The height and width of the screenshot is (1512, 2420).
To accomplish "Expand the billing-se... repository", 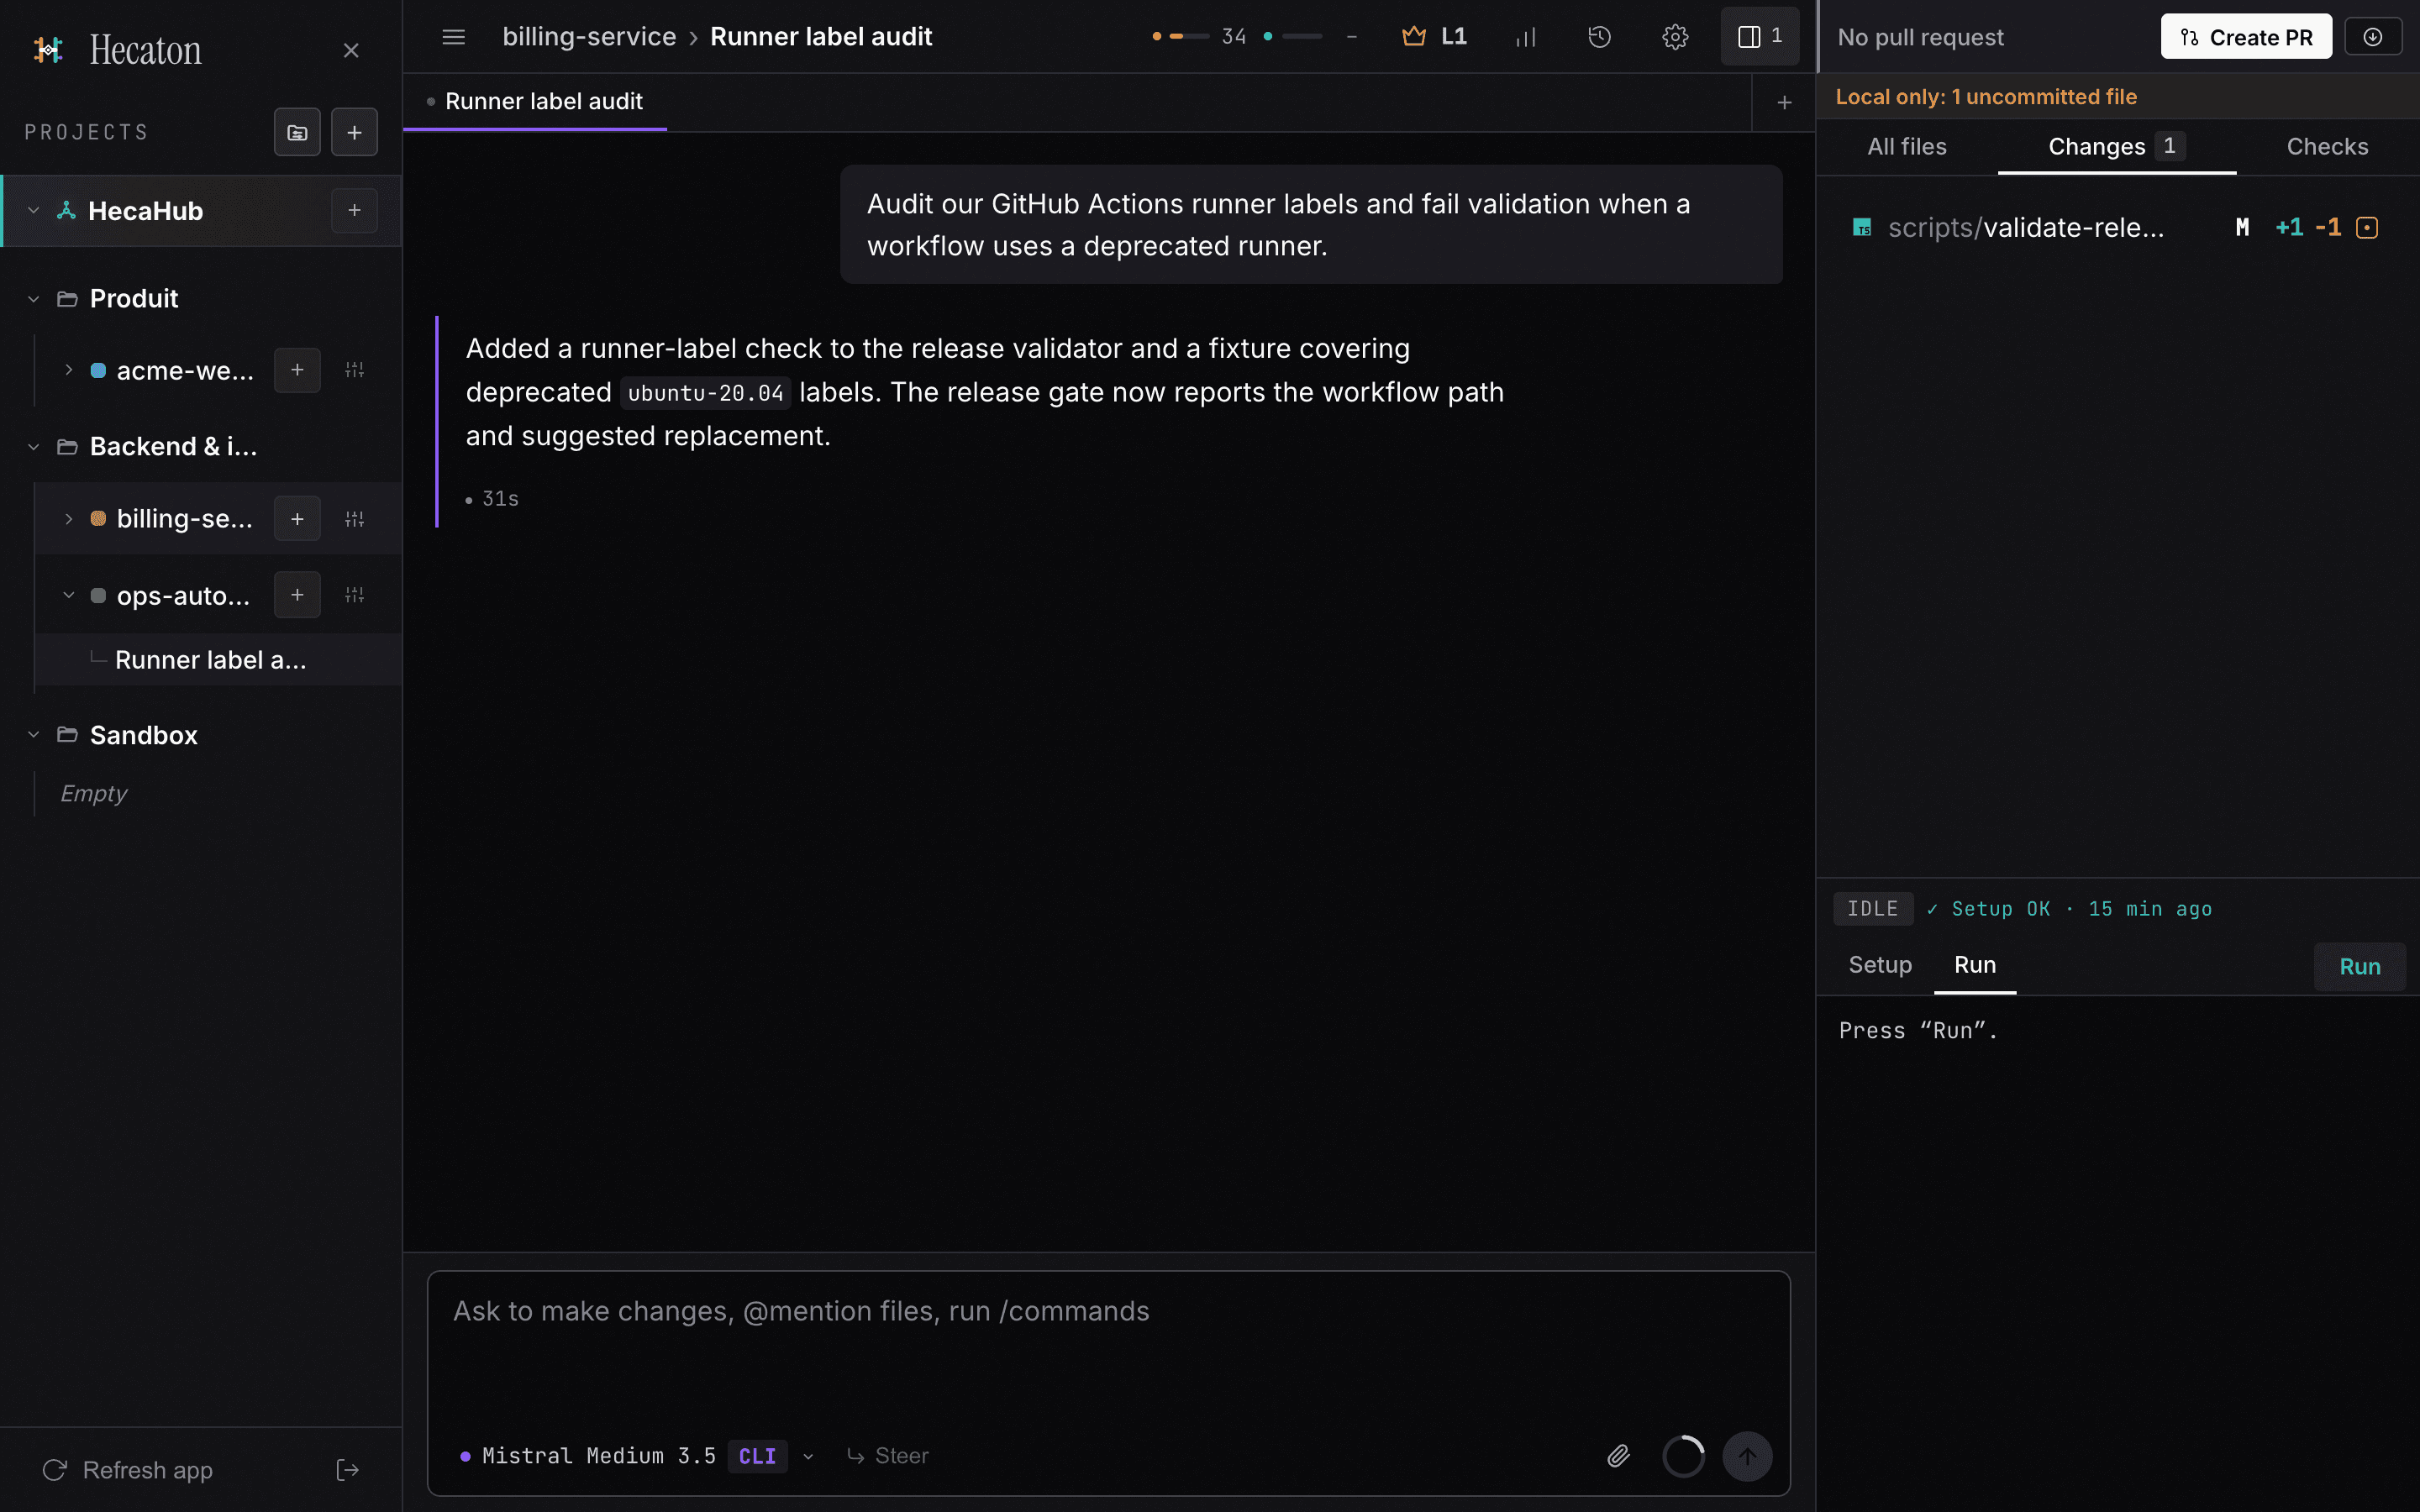I will [68, 518].
